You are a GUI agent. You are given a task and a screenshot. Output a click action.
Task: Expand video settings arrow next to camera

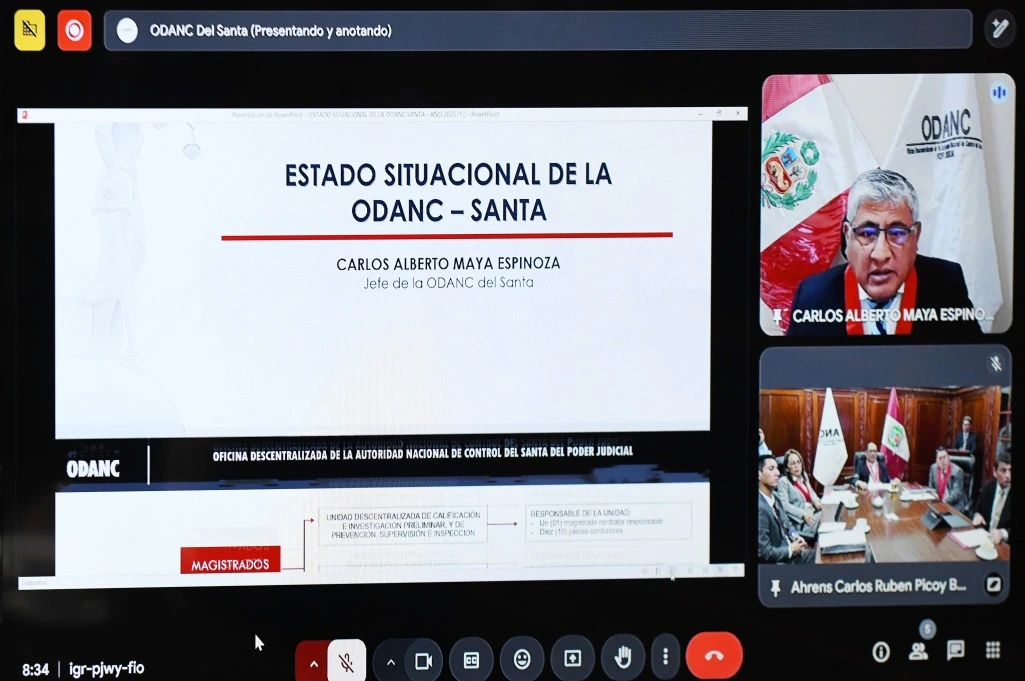(390, 662)
